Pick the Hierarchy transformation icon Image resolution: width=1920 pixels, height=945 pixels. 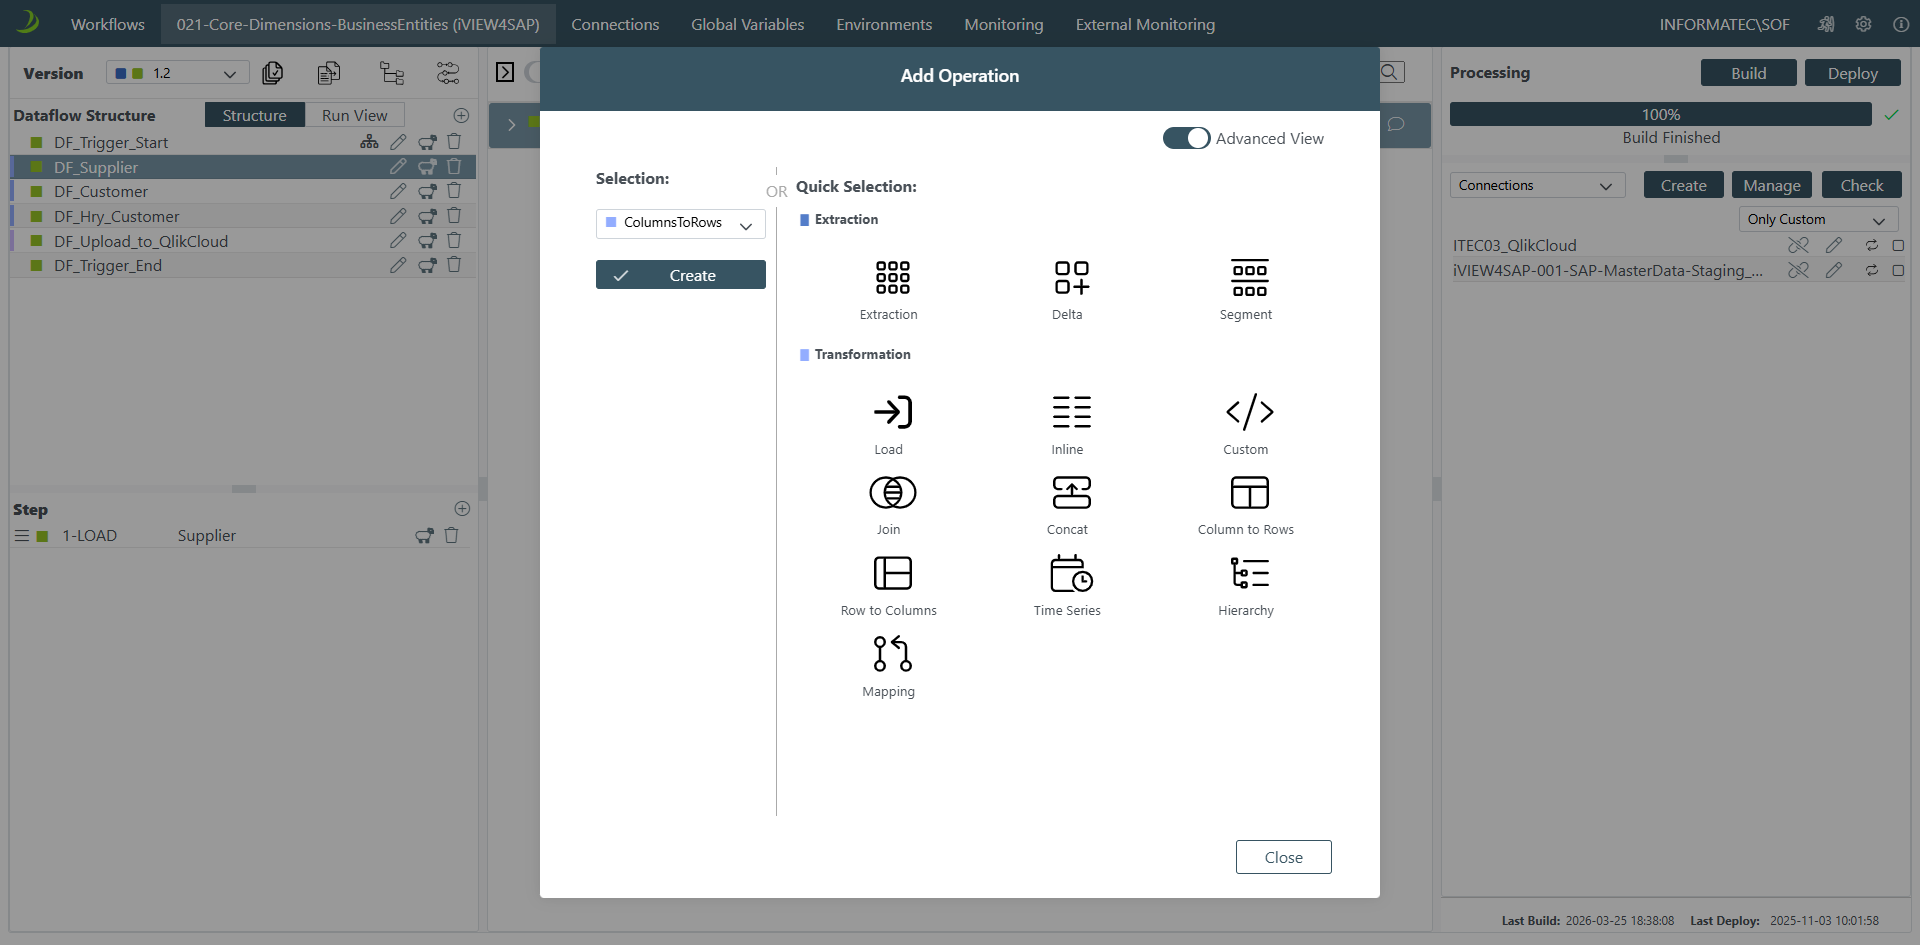[1248, 574]
